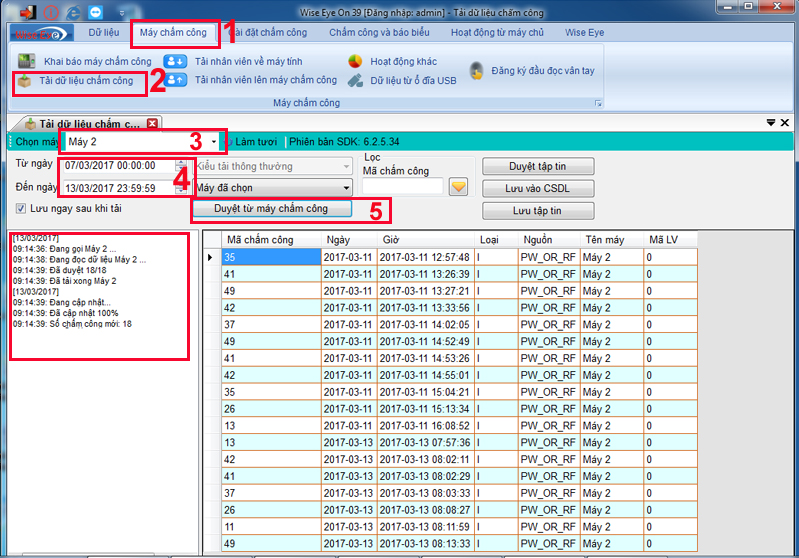Open the Máy đã chọn dropdown
Screen dimensions: 799x558
(x=346, y=187)
